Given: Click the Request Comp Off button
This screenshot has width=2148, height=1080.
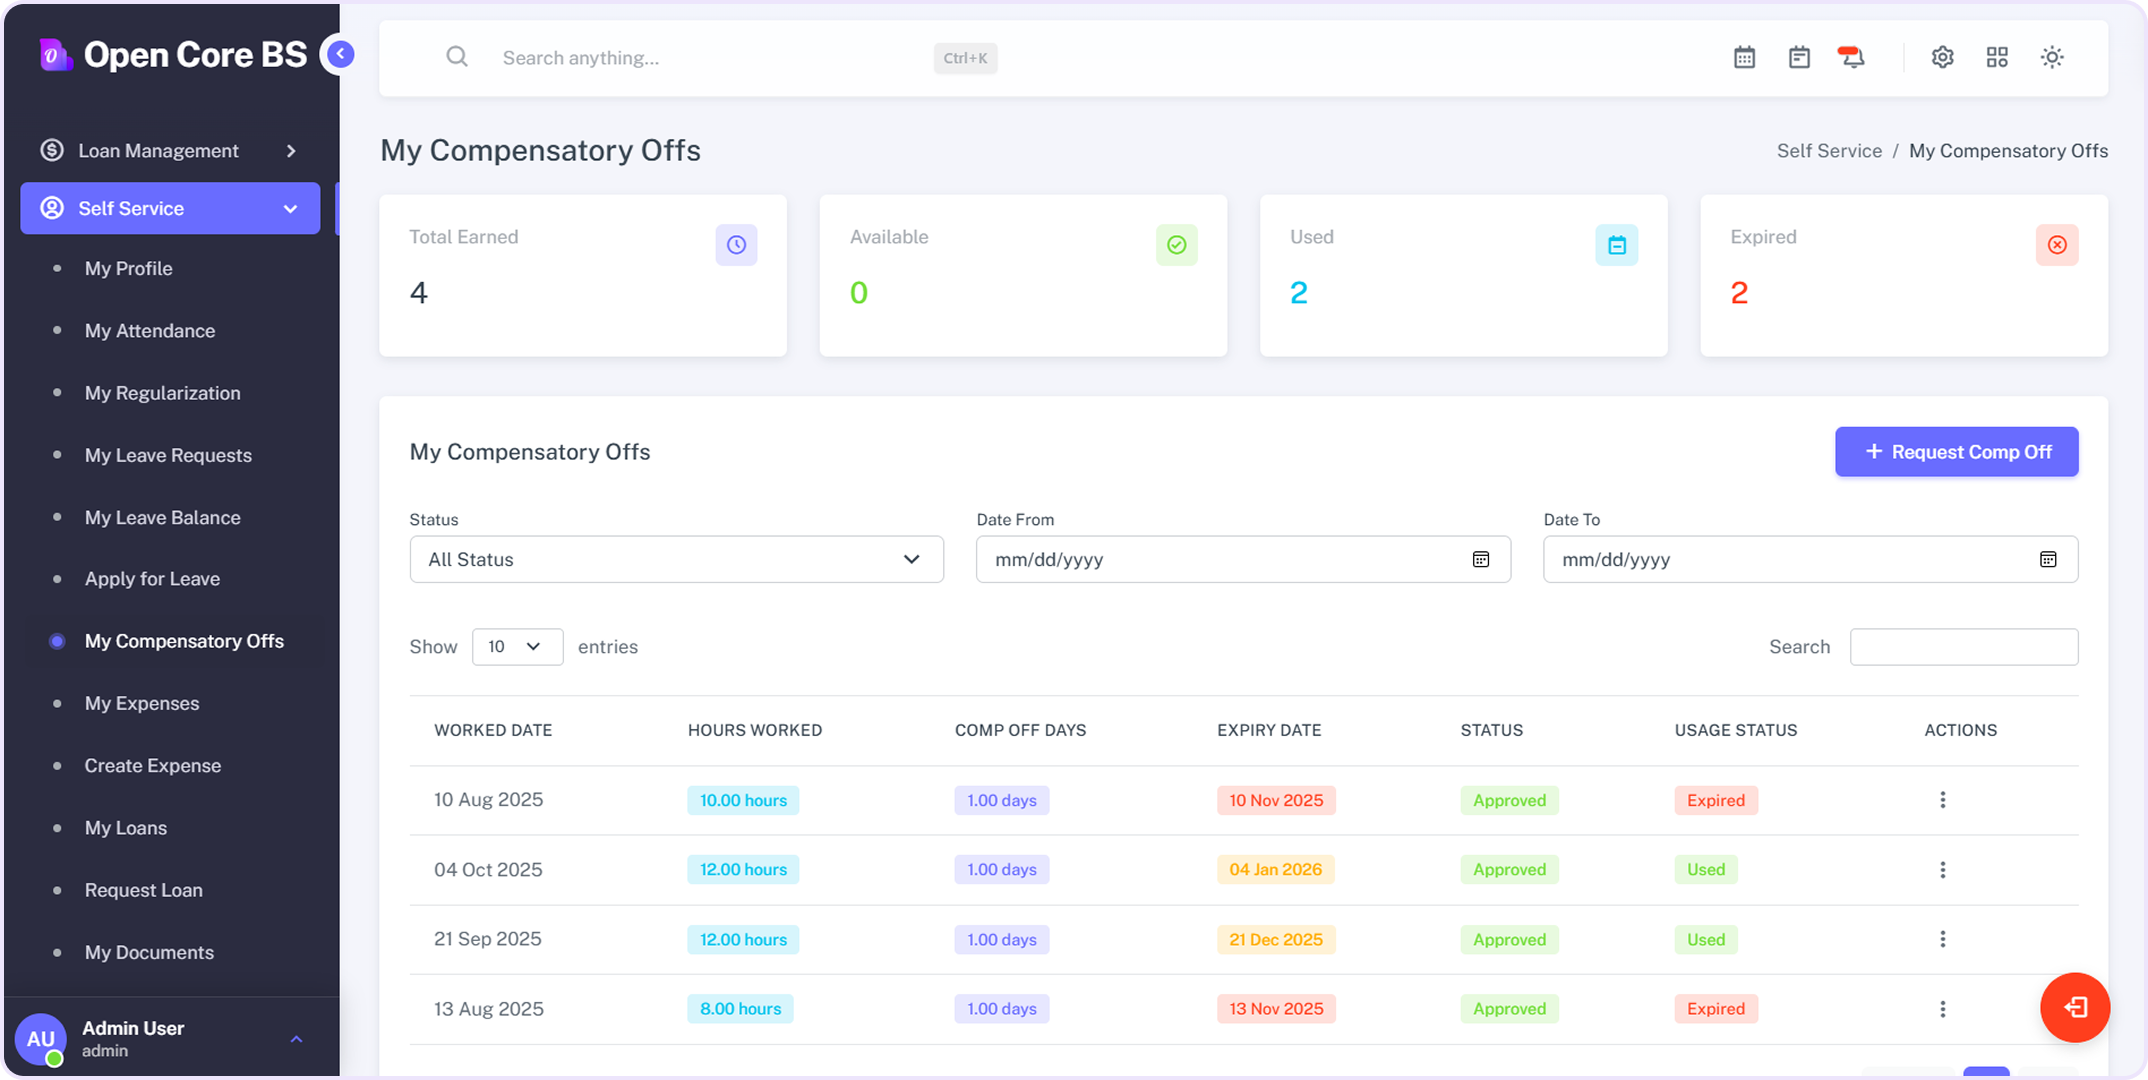Looking at the screenshot, I should click(x=1956, y=452).
